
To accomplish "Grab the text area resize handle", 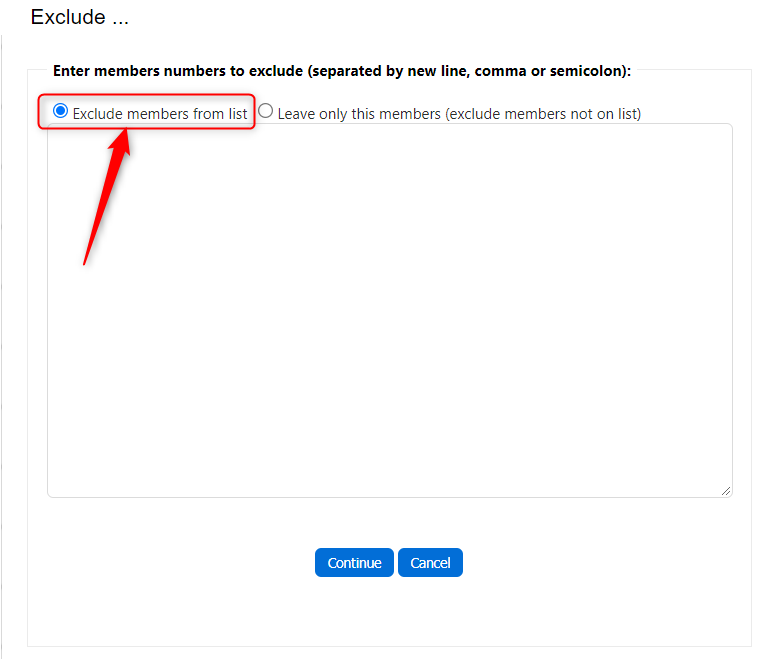I will pyautogui.click(x=725, y=490).
